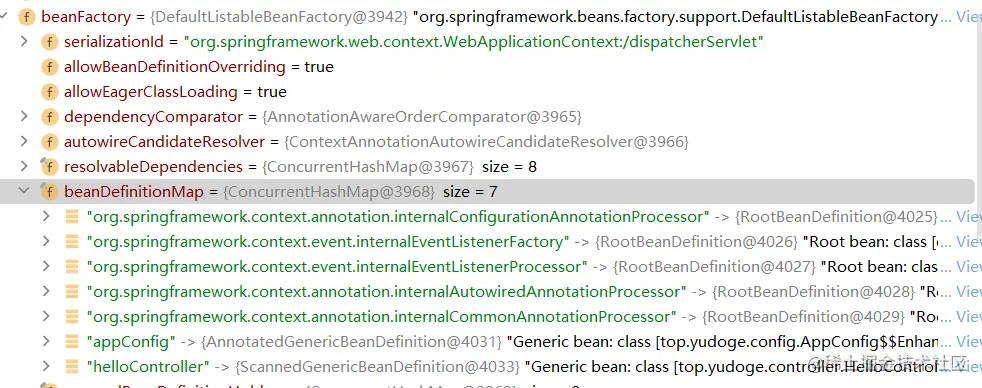Select the allowEagerClassLoading = true row
This screenshot has height=388, width=982.
[x=175, y=92]
